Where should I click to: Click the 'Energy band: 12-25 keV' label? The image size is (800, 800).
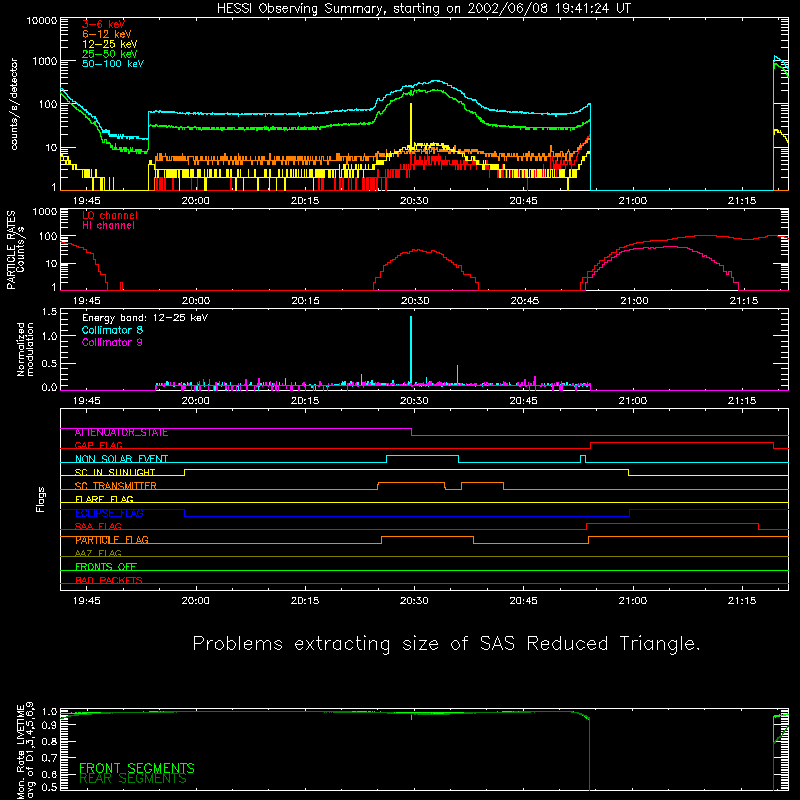[x=145, y=318]
